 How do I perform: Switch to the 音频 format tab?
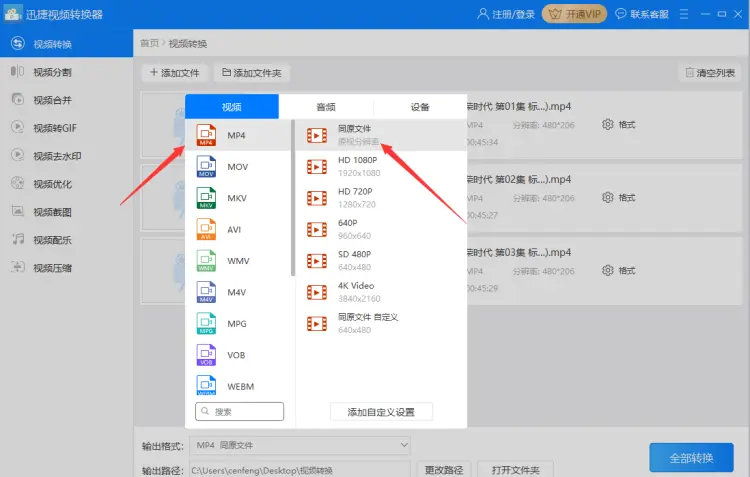[326, 107]
